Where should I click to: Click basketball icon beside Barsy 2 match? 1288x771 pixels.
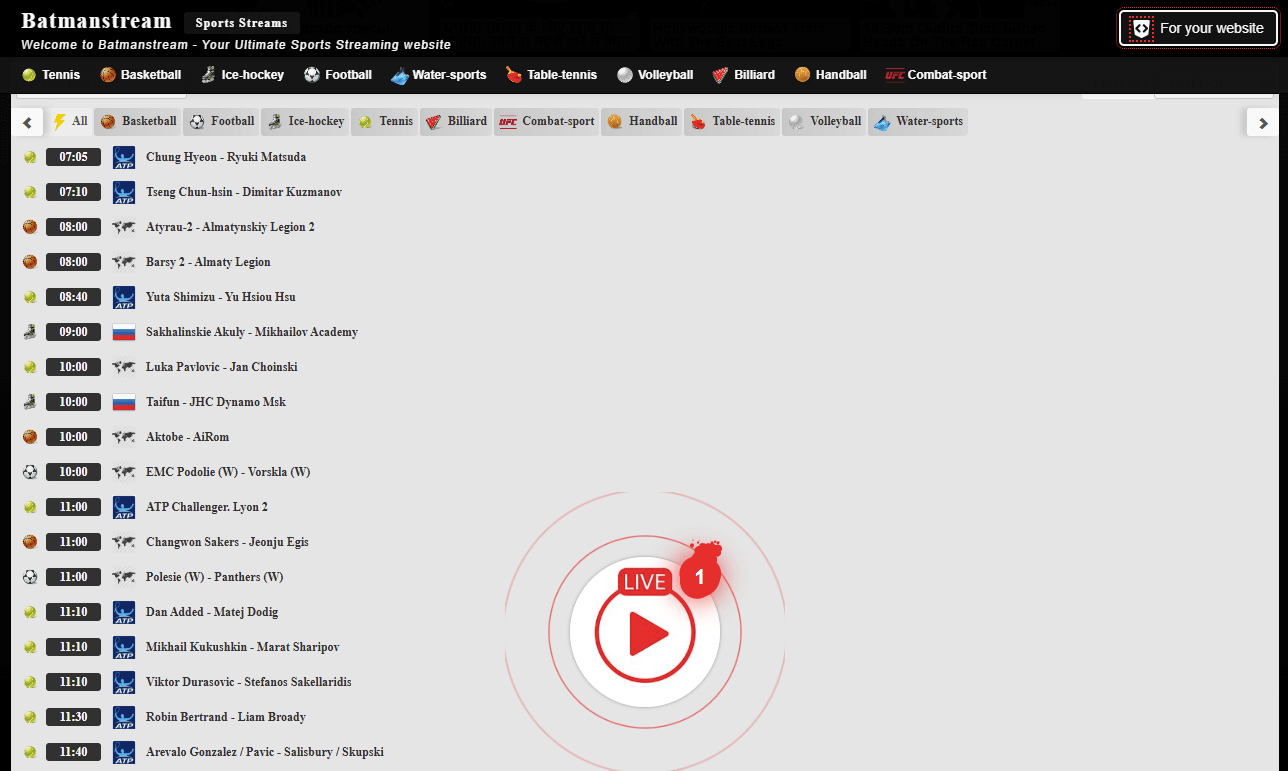pos(30,262)
